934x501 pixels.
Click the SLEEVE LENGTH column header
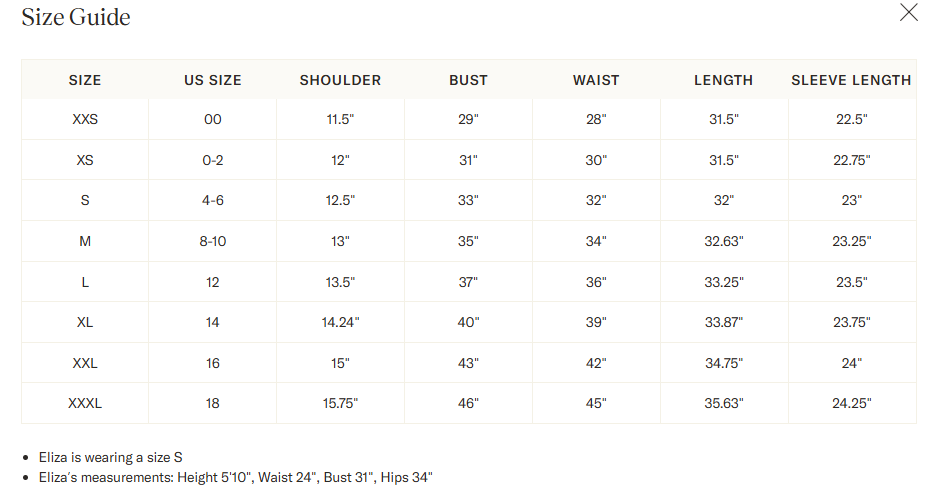pyautogui.click(x=851, y=80)
